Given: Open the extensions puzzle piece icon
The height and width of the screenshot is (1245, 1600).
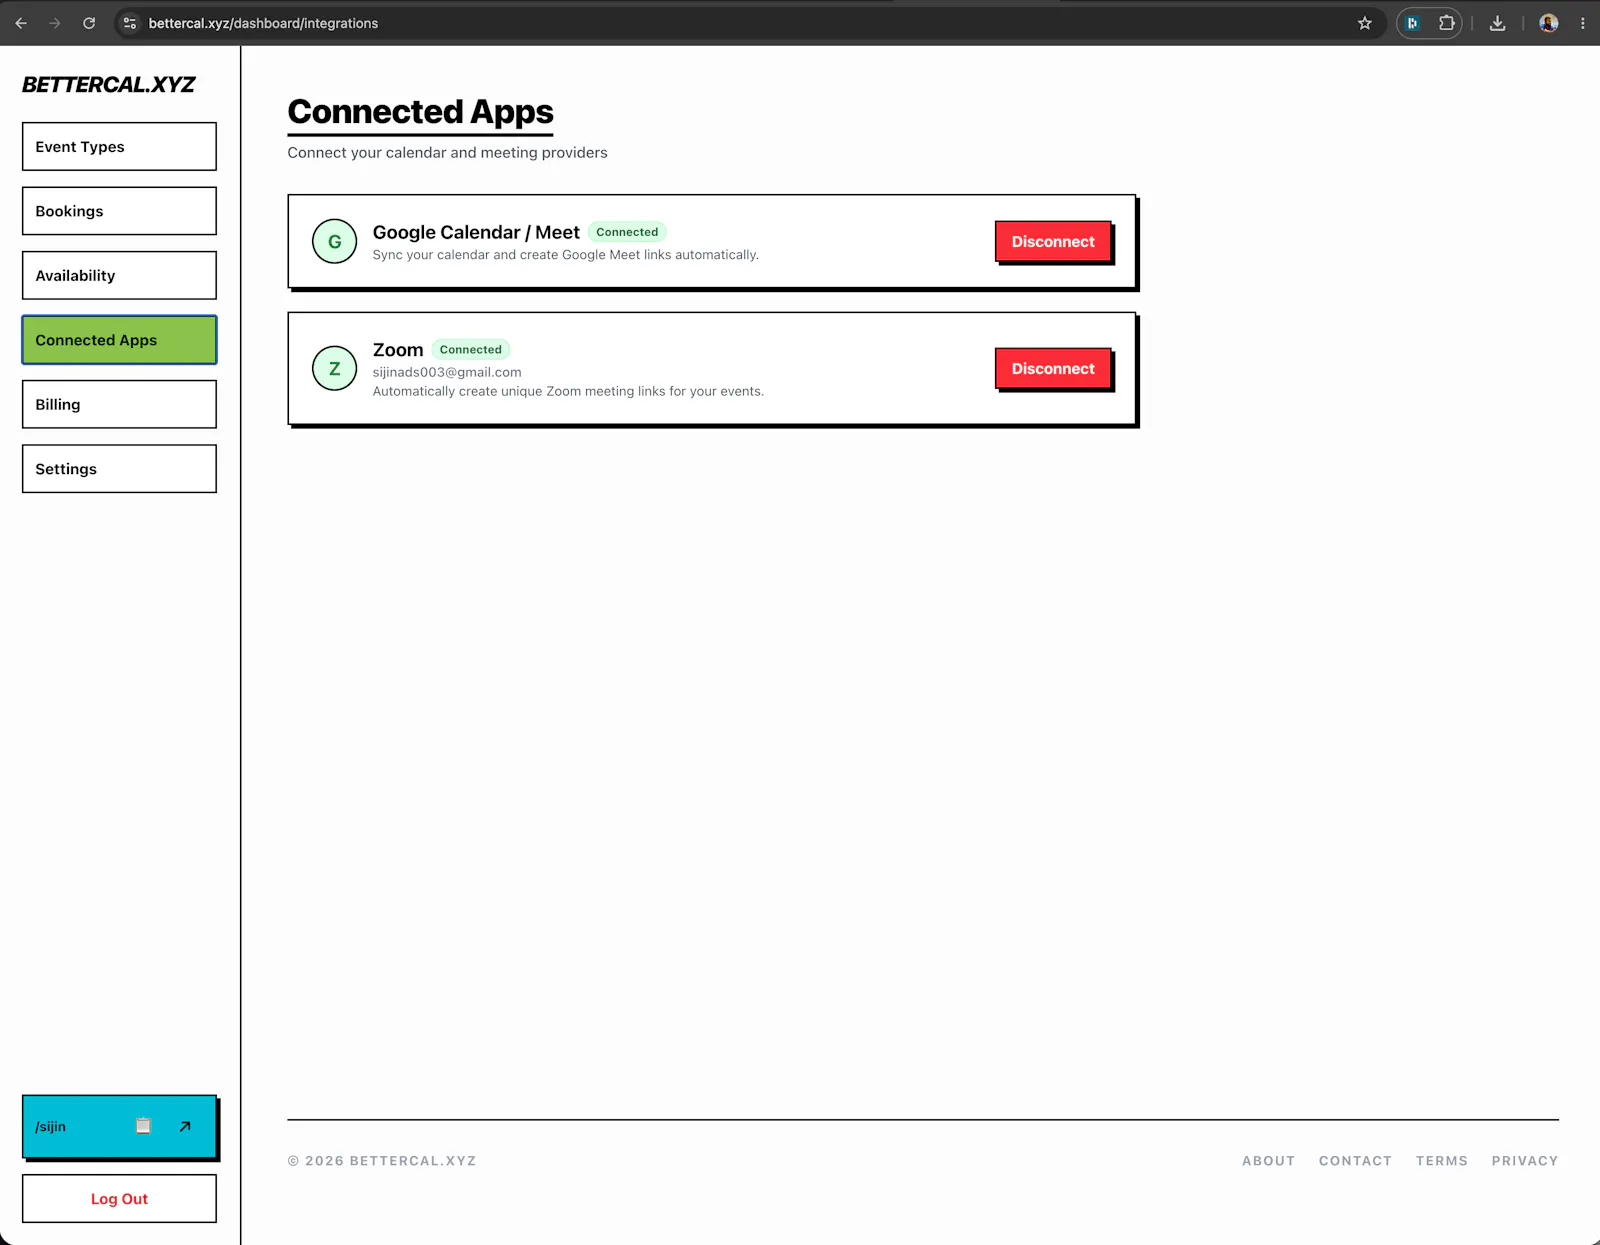Looking at the screenshot, I should coord(1446,23).
